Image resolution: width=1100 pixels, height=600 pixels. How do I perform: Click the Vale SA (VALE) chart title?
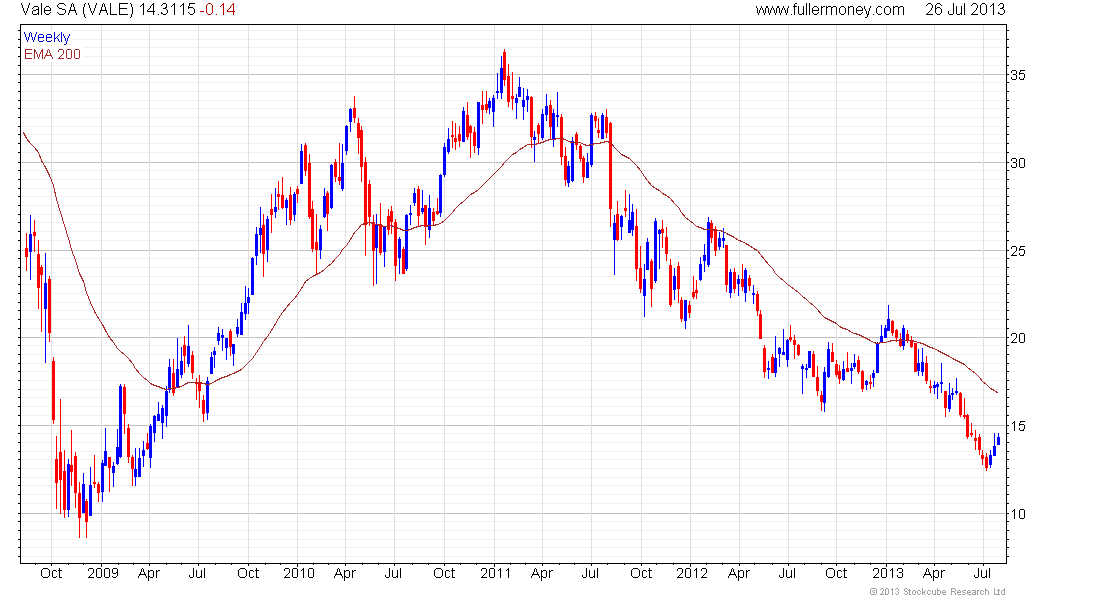[x=76, y=10]
